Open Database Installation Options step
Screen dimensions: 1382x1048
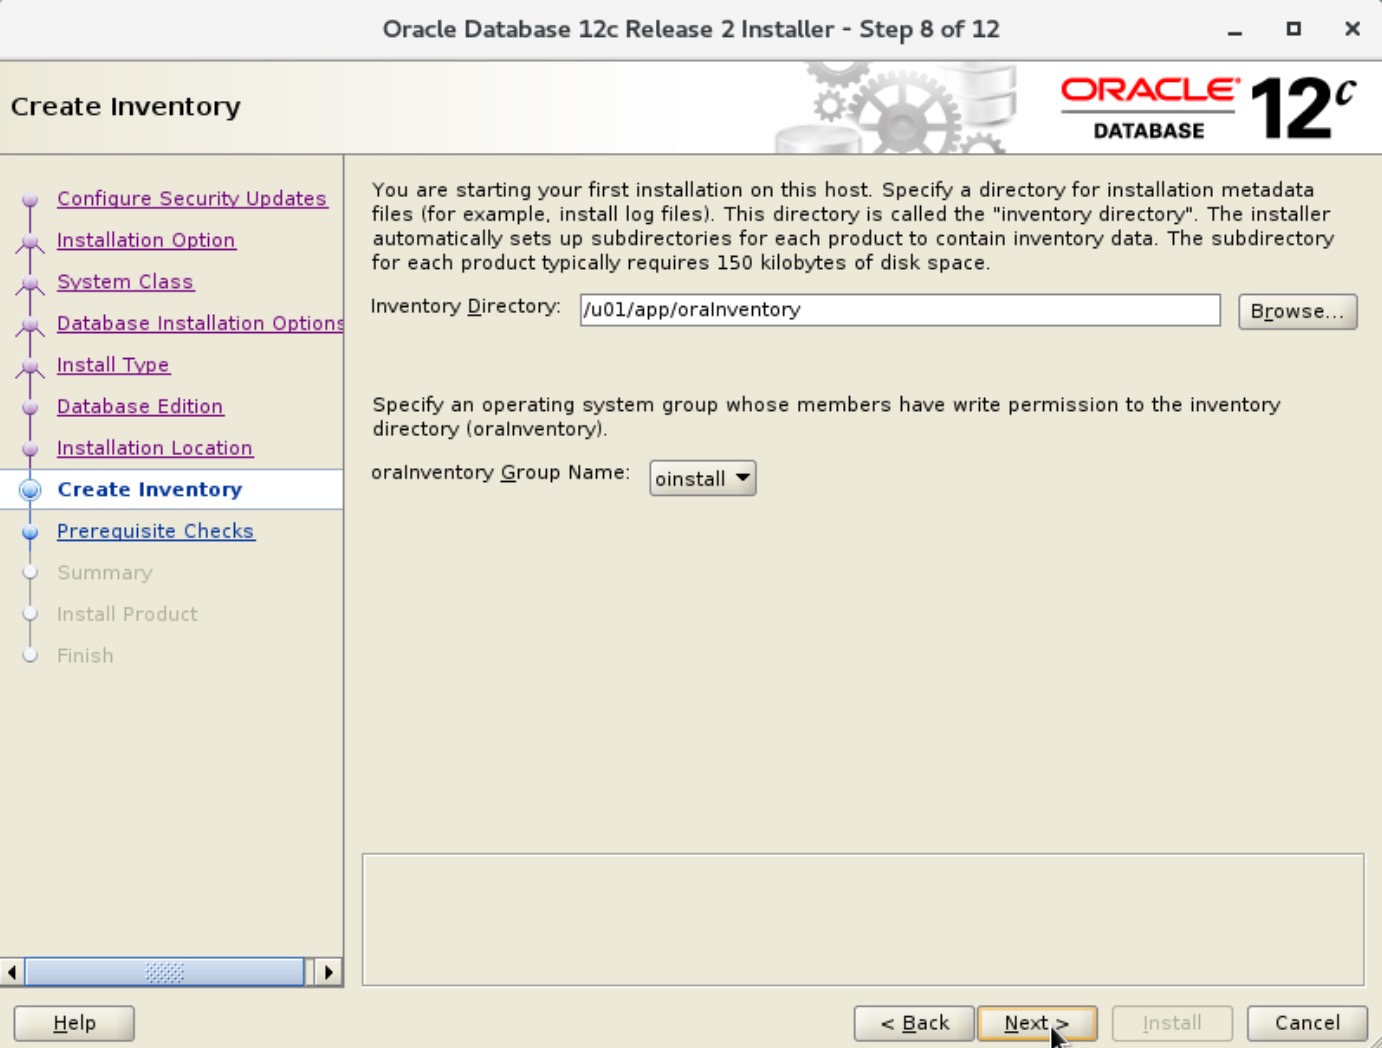point(200,323)
